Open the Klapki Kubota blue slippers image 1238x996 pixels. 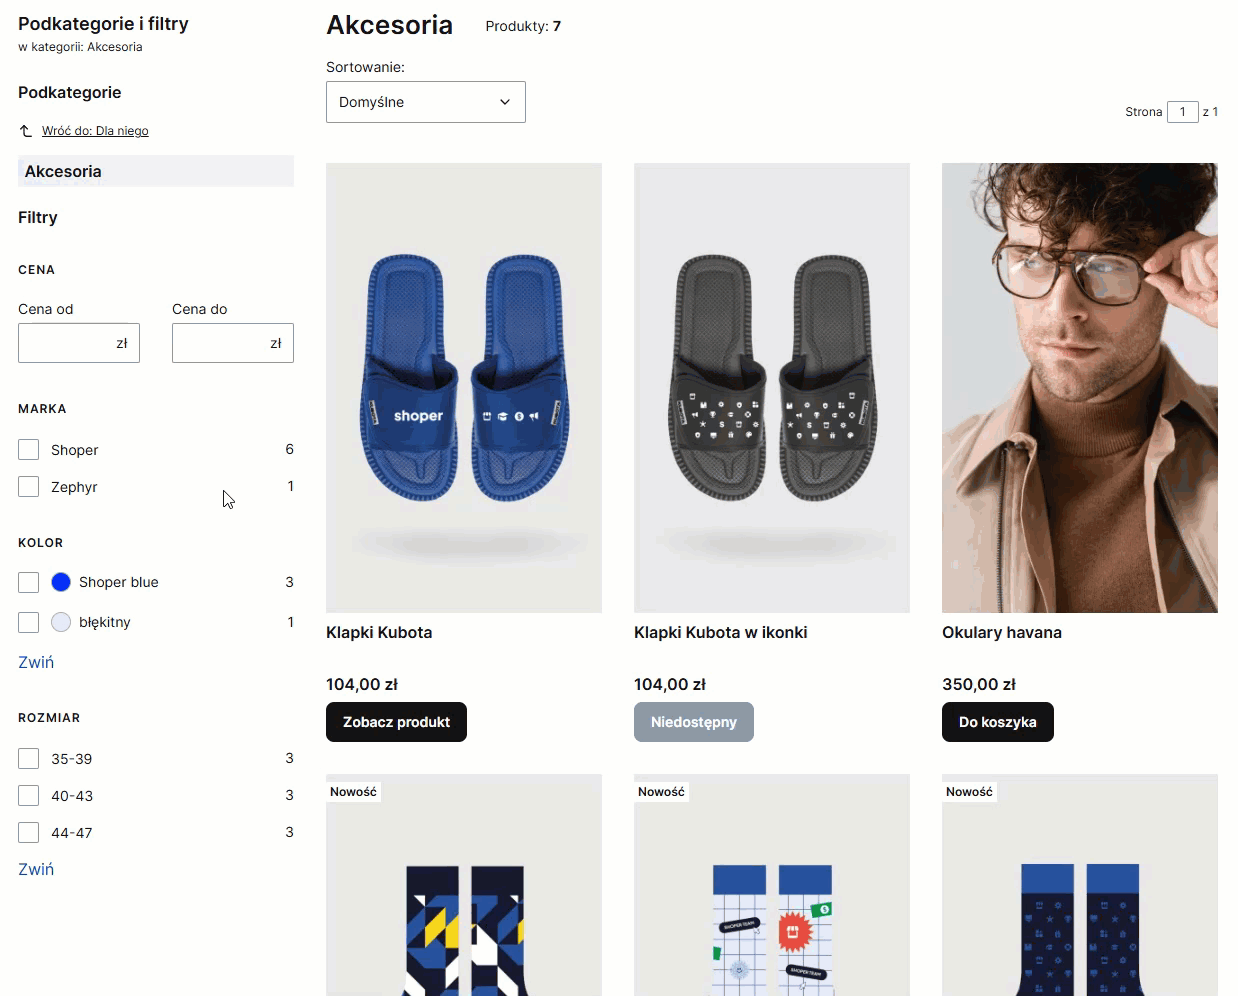pyautogui.click(x=464, y=388)
